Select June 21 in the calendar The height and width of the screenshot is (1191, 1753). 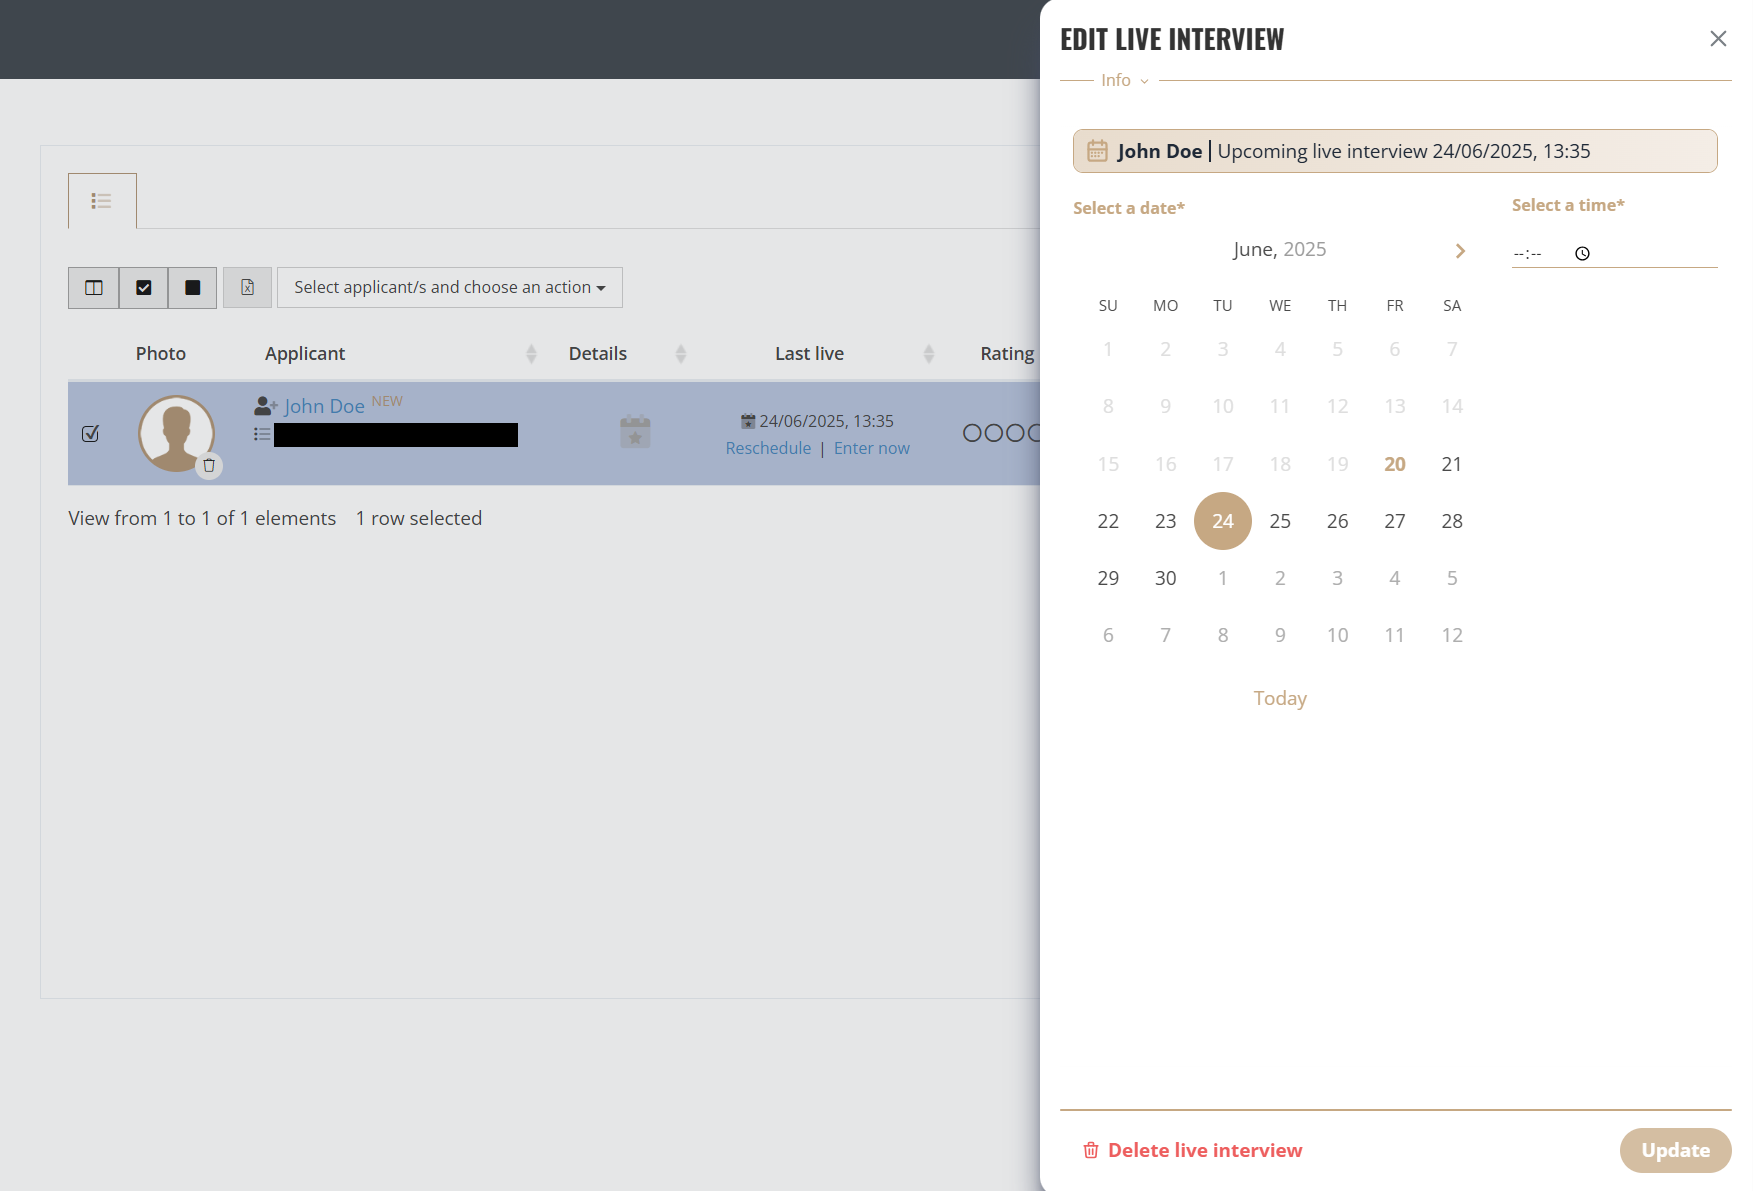click(x=1452, y=464)
